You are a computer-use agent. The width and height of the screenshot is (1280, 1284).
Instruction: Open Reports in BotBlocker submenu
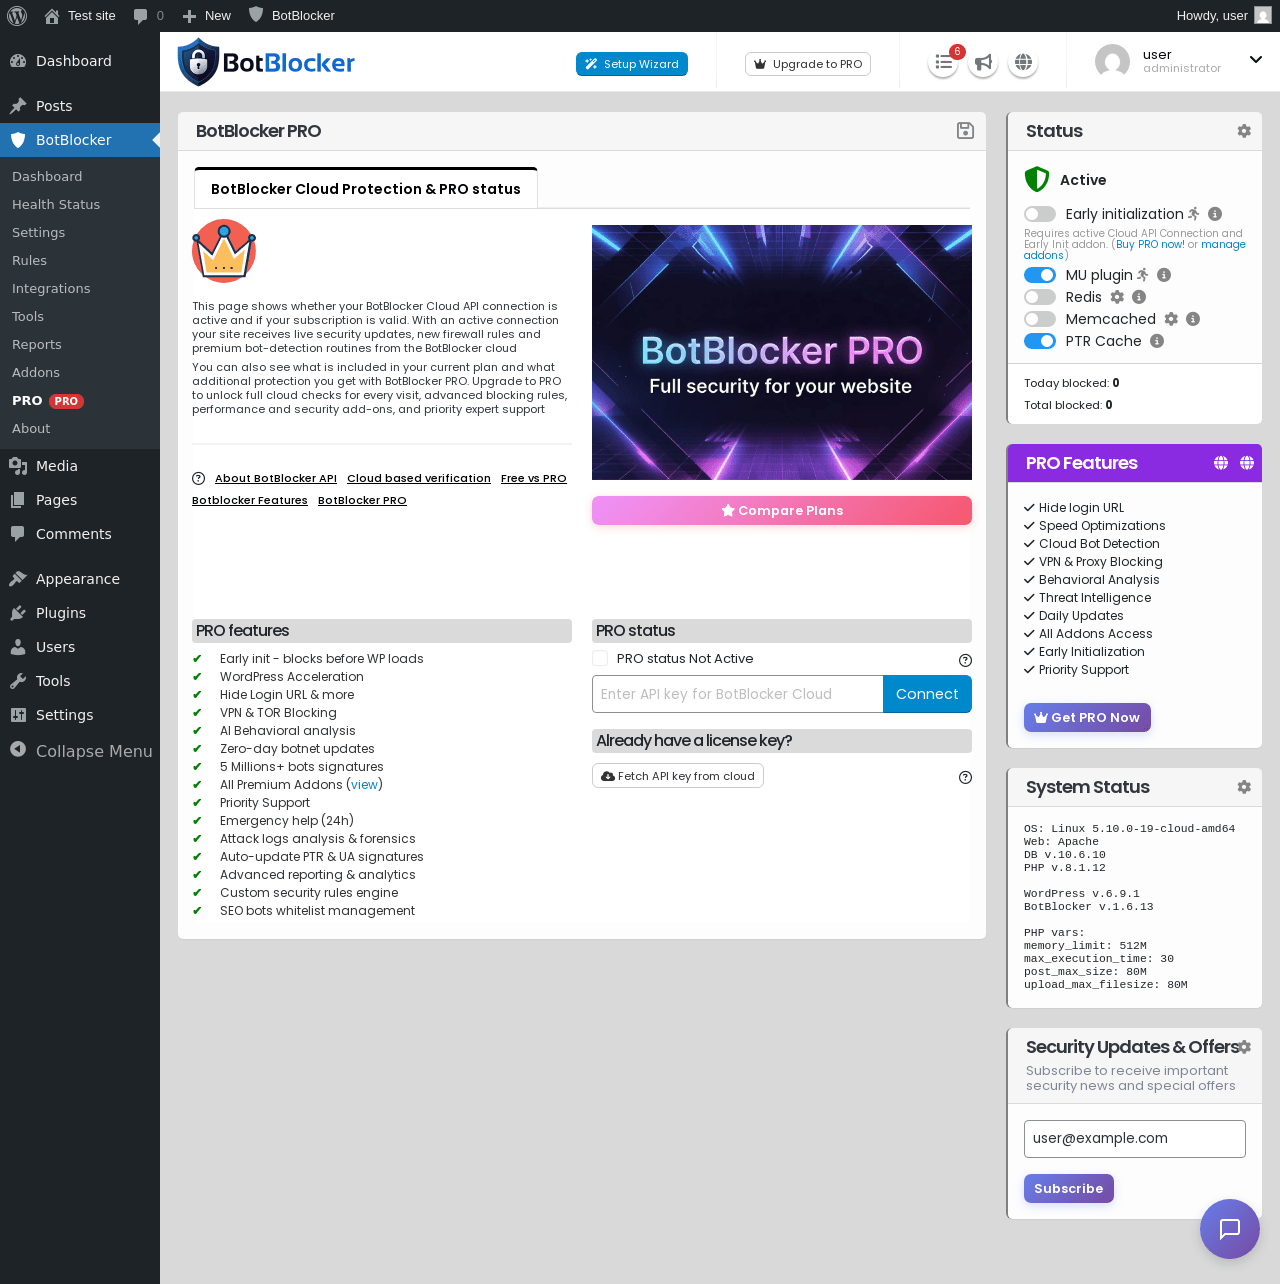tap(37, 344)
